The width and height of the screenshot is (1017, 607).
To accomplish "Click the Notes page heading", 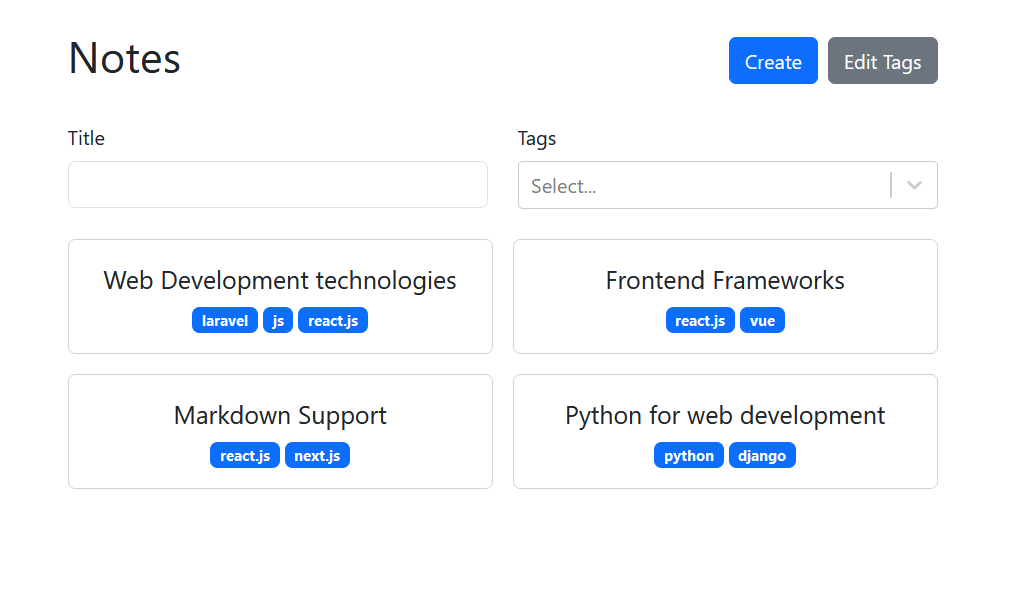I will pos(125,58).
